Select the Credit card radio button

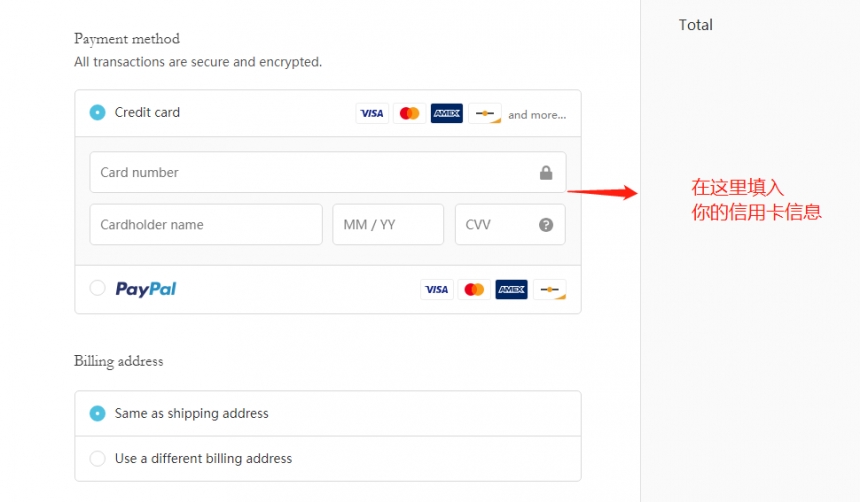(x=97, y=113)
